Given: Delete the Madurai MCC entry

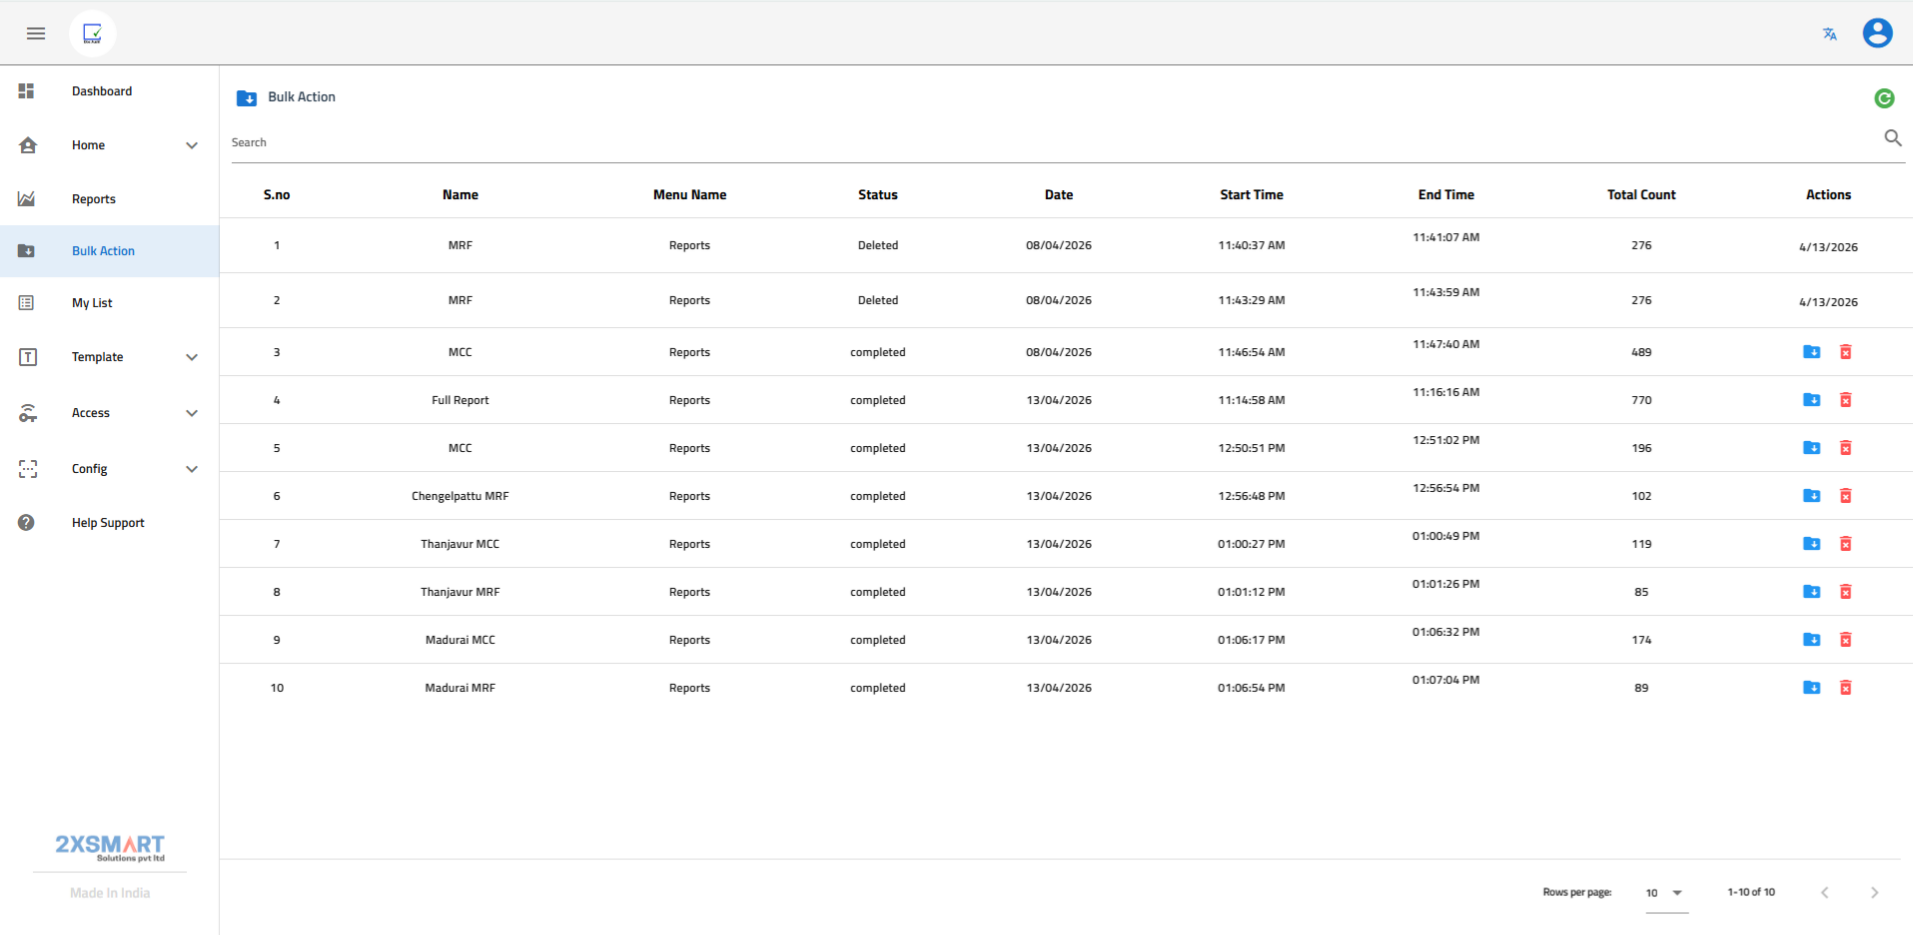Looking at the screenshot, I should [x=1846, y=640].
